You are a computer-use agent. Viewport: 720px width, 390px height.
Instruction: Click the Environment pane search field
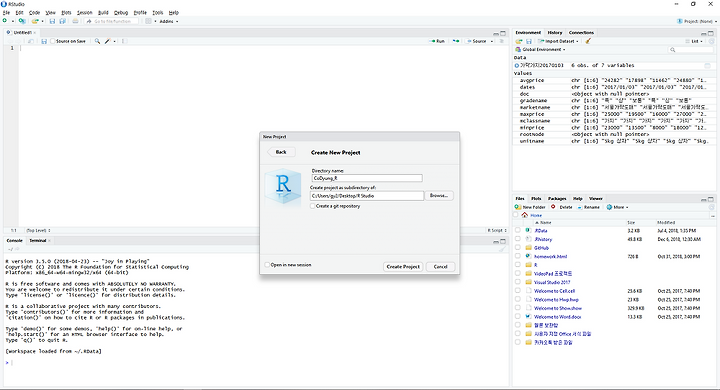[691, 50]
